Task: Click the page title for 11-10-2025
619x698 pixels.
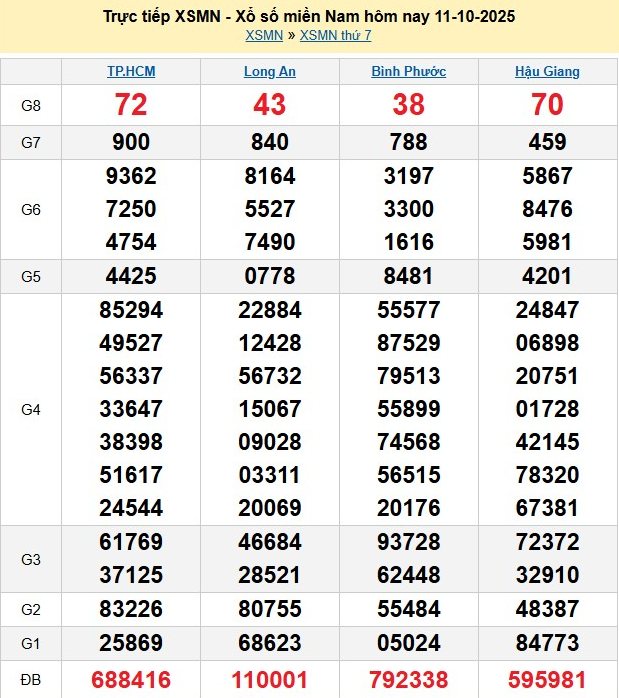Action: coord(309,17)
